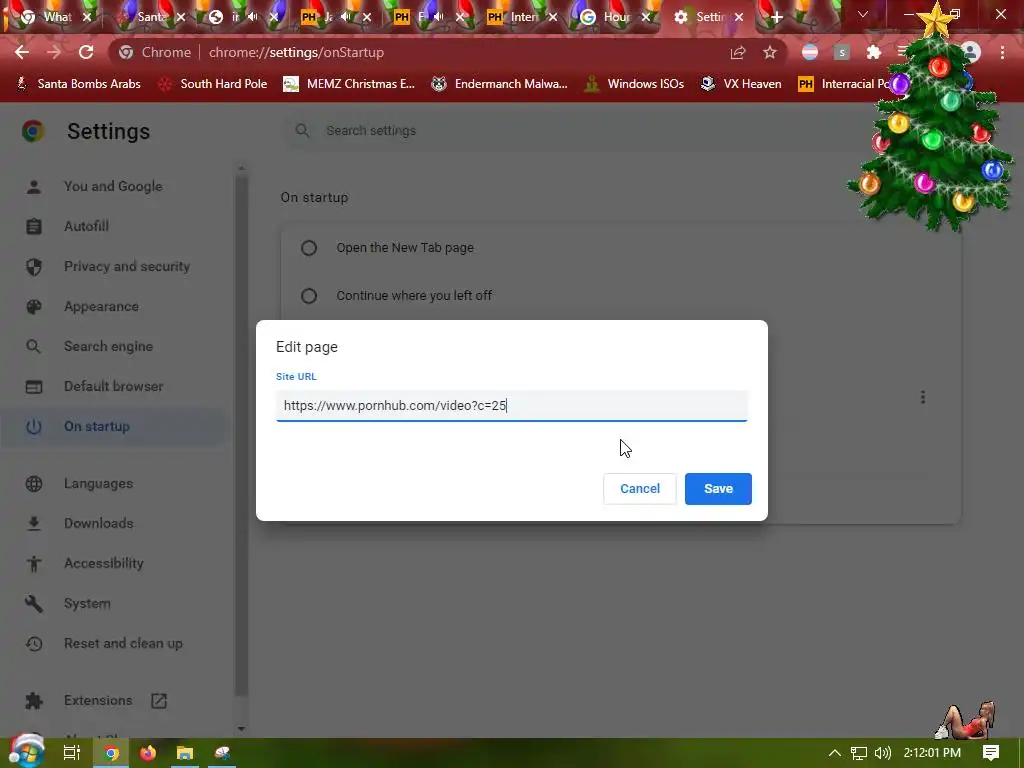Open Santa Bombs Arabs bookmark
Screen dimensions: 1024x768
[x=79, y=84]
